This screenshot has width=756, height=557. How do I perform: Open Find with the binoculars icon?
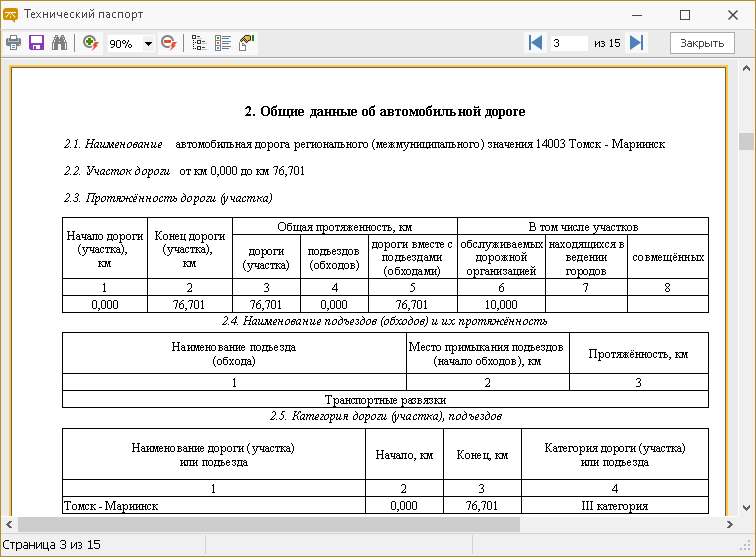click(x=60, y=43)
